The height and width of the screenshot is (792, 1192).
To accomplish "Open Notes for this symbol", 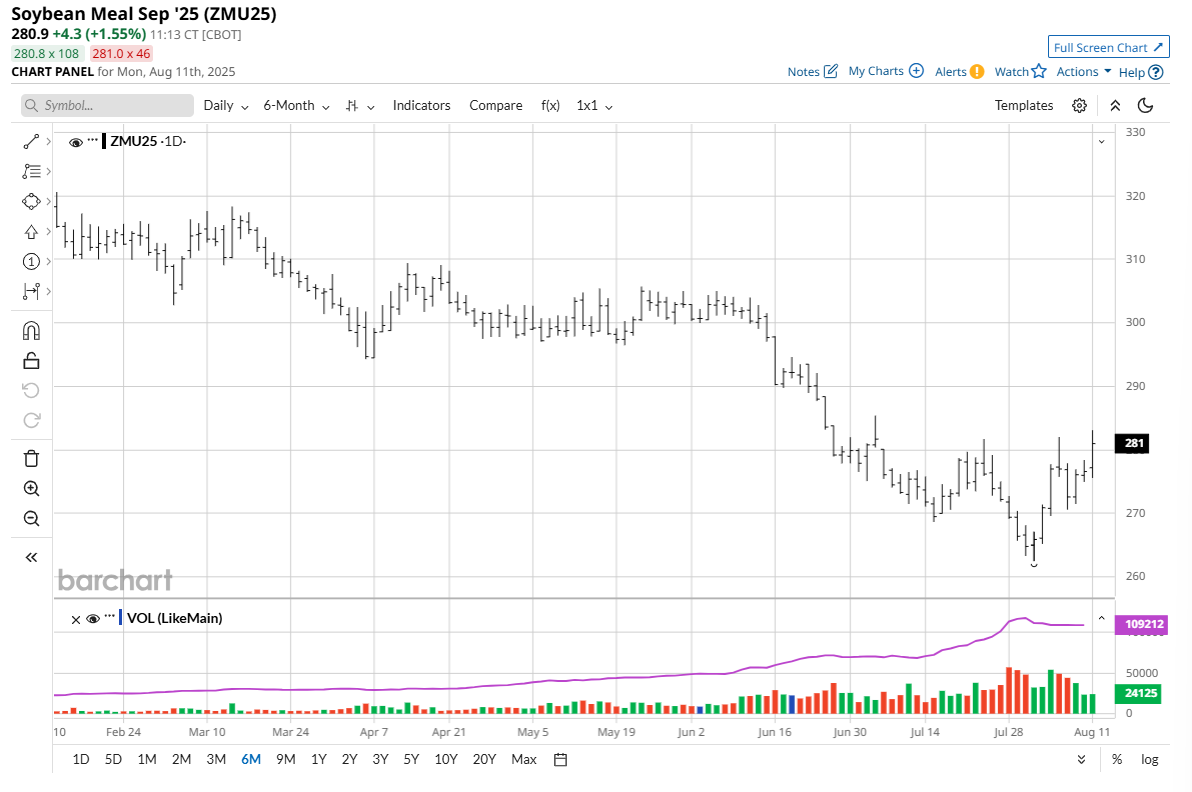I will [813, 71].
